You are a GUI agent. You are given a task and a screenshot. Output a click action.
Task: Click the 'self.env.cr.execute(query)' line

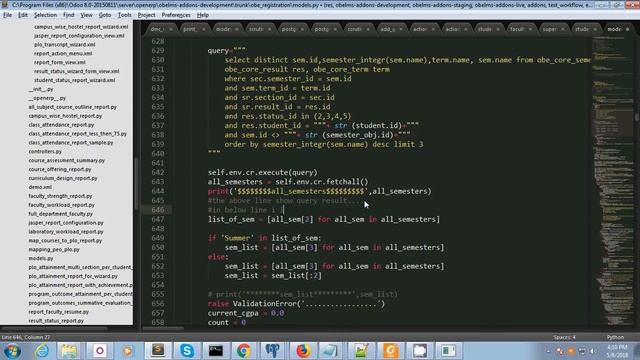tap(262, 172)
